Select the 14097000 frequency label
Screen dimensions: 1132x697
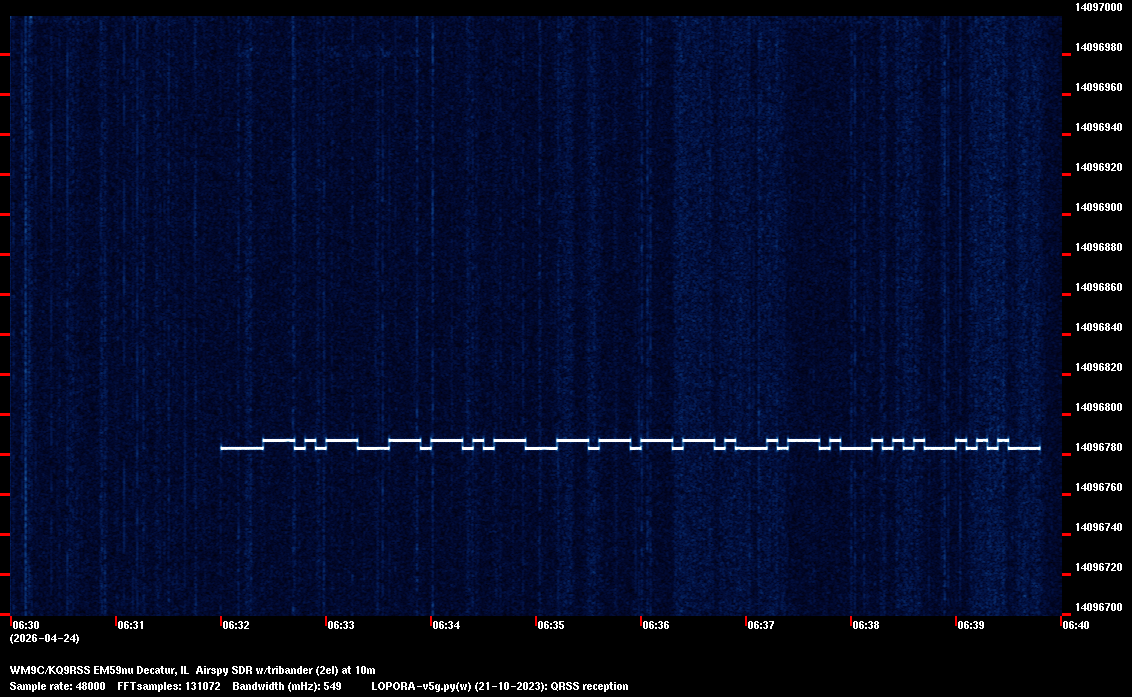[x=1098, y=7]
